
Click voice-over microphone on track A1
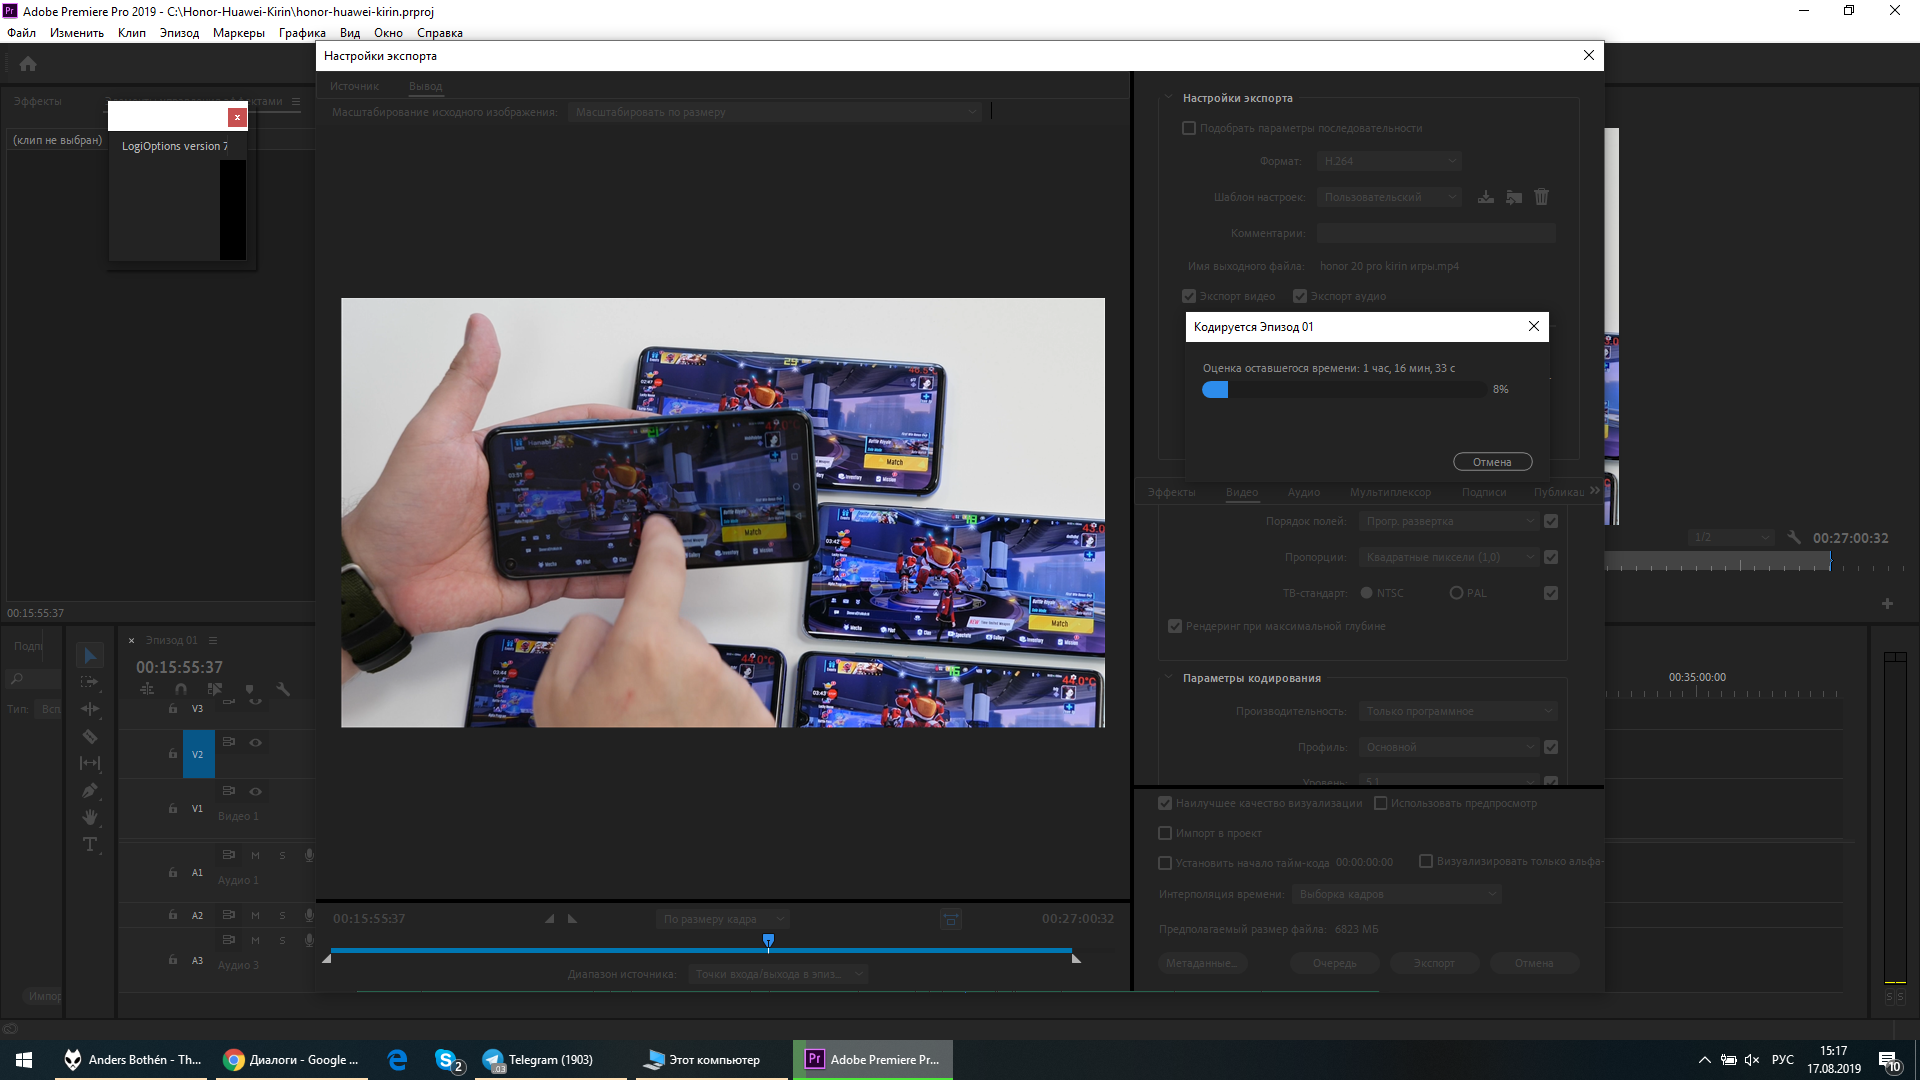coord(309,855)
